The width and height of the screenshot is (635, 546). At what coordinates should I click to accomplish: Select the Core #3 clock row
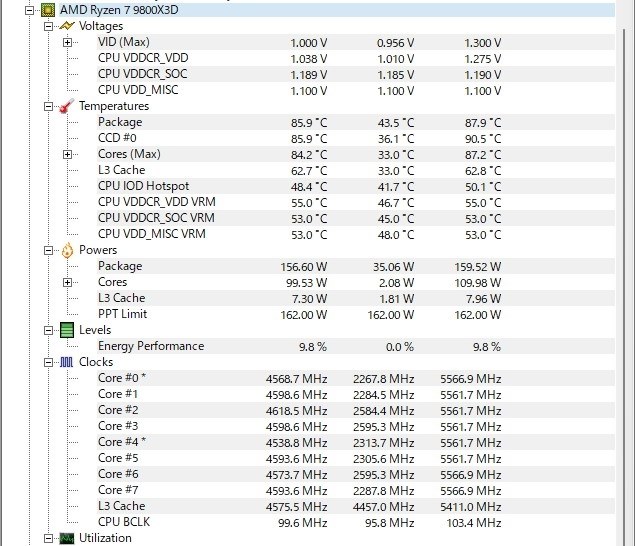(356, 426)
